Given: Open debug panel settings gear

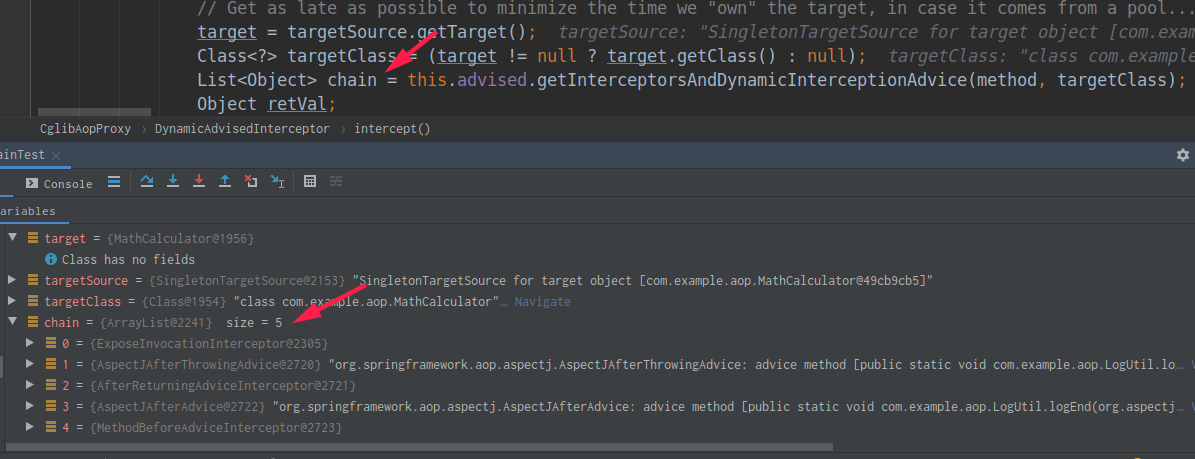Looking at the screenshot, I should coord(1183,155).
